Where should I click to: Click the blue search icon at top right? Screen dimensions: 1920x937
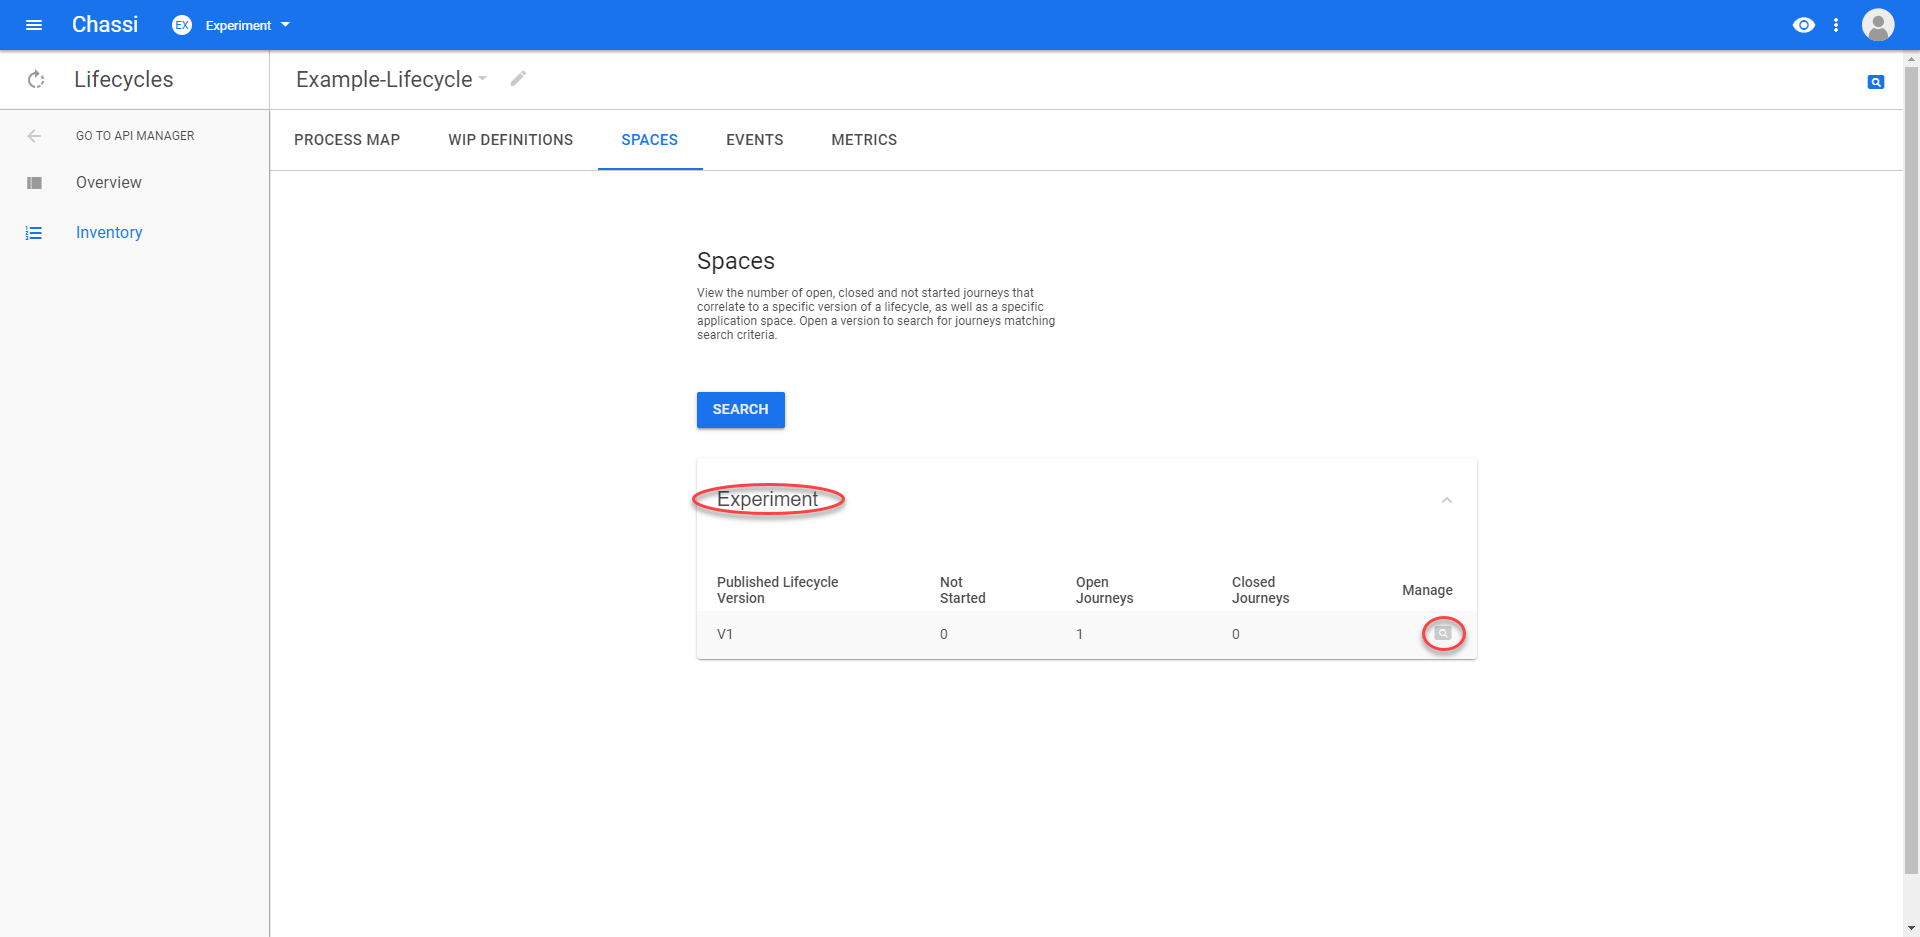(x=1876, y=82)
